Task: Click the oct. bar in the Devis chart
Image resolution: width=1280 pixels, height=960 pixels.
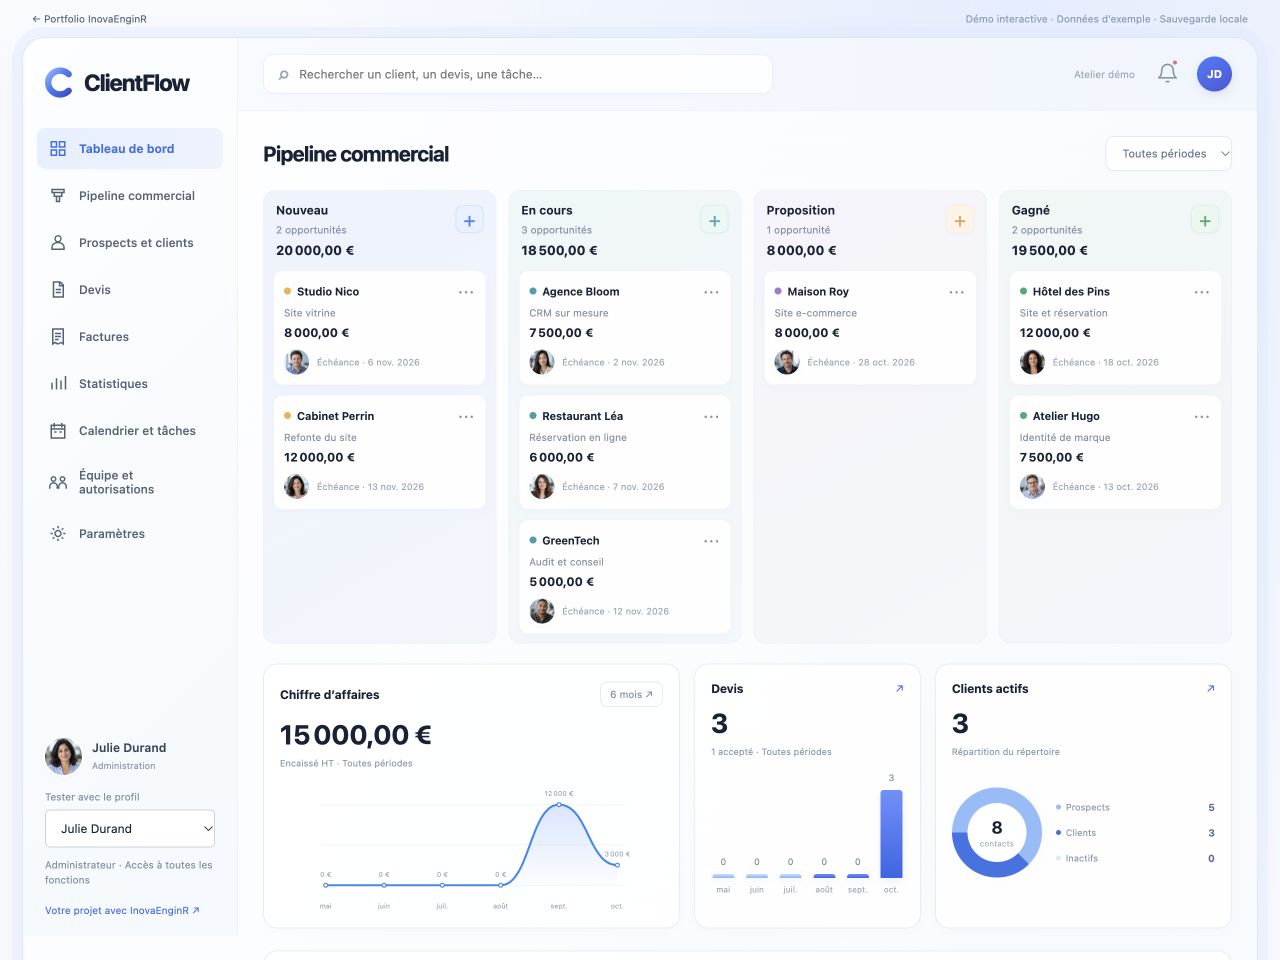Action: point(891,834)
